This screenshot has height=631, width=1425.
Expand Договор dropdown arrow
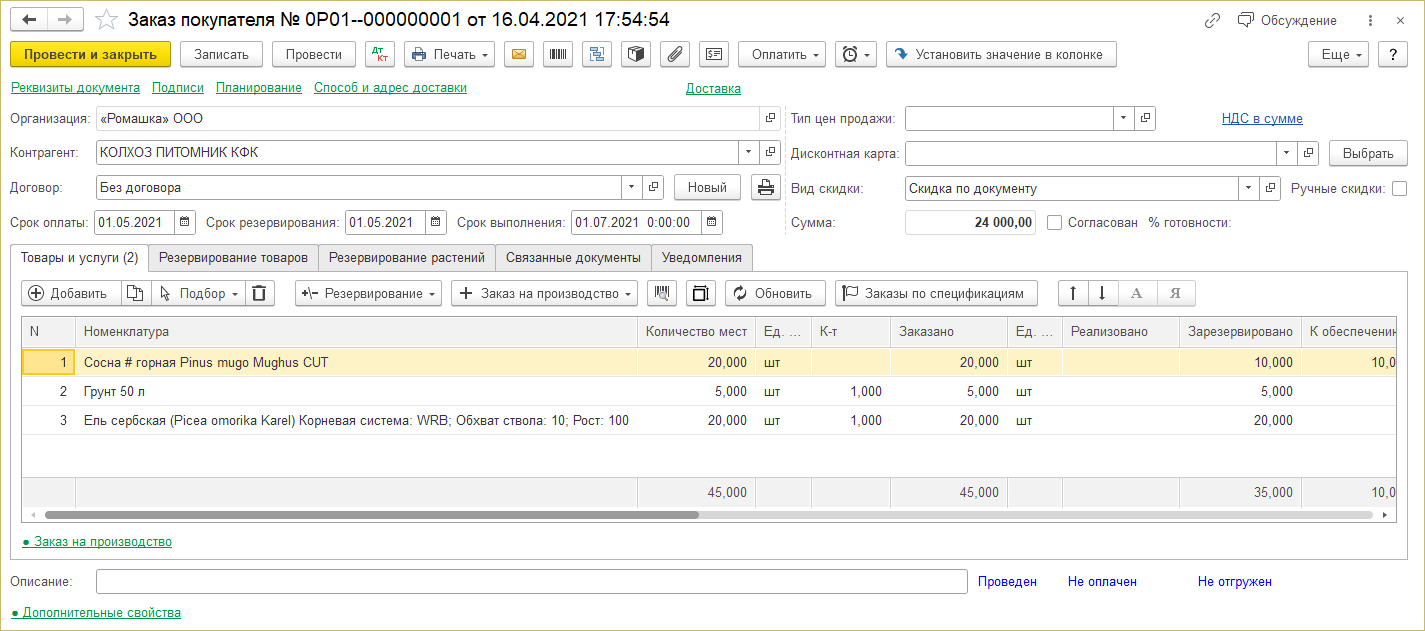(x=631, y=187)
